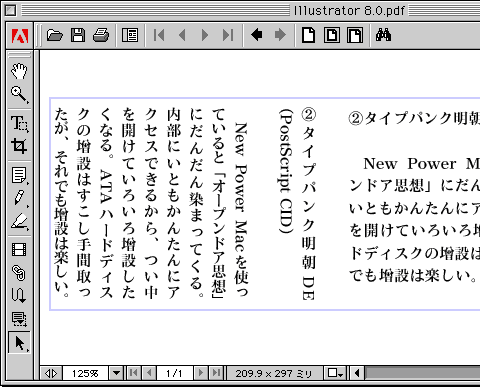
Task: Expand the zoom percentage dropdown arrow
Action: pyautogui.click(x=116, y=373)
